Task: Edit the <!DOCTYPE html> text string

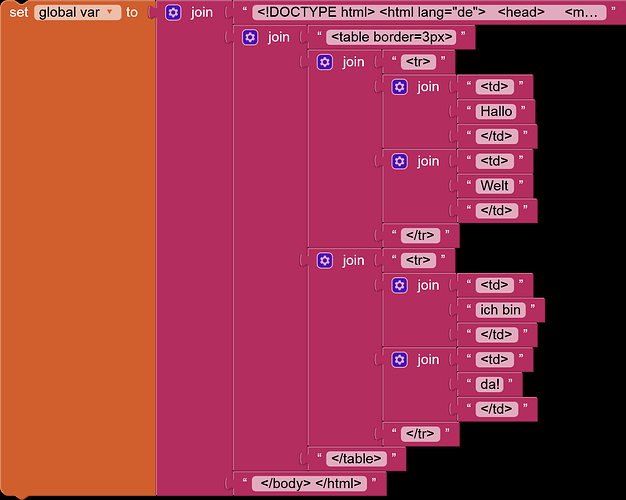Action: (x=429, y=12)
